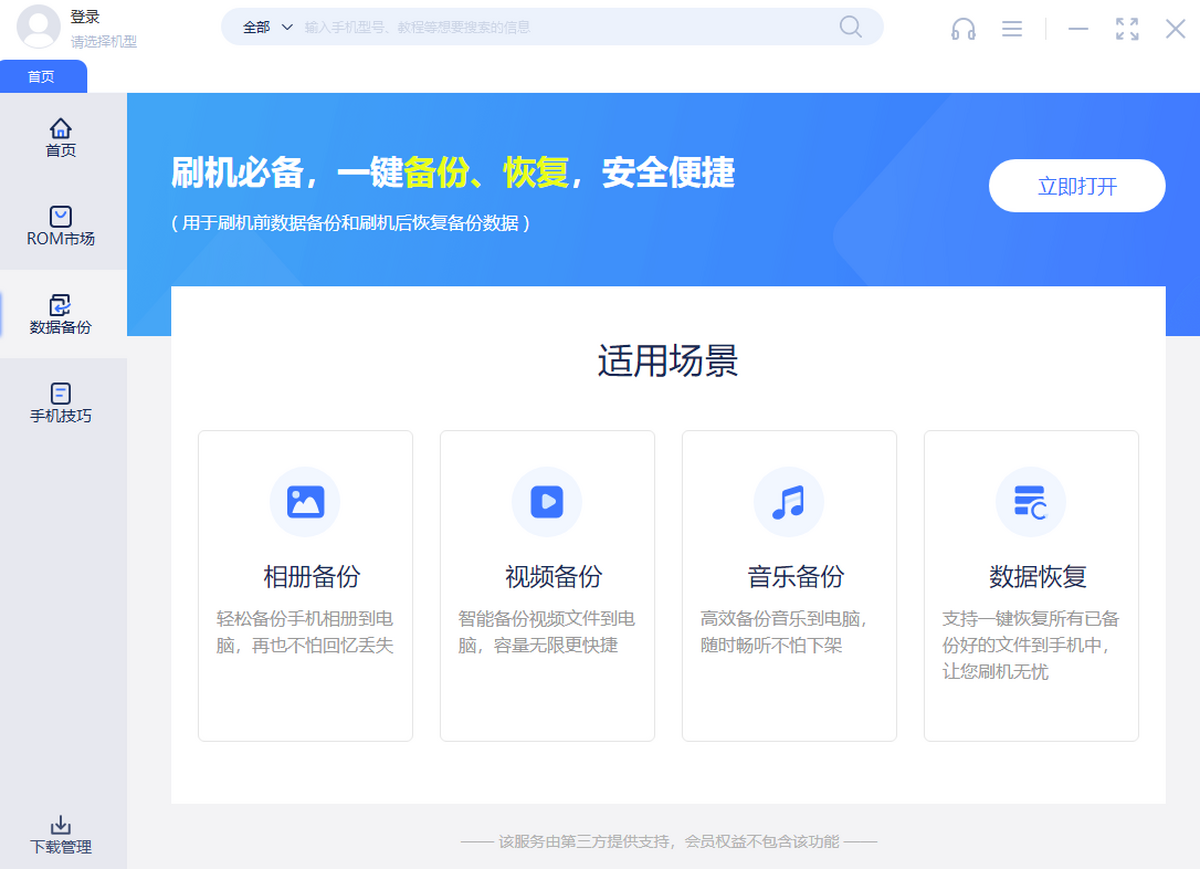Click the 登录 login link
Viewport: 1200px width, 869px height.
pos(85,17)
